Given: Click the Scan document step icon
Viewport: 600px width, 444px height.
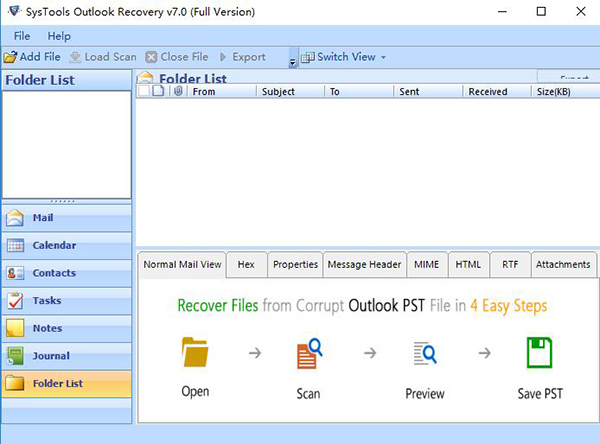Looking at the screenshot, I should 309,353.
